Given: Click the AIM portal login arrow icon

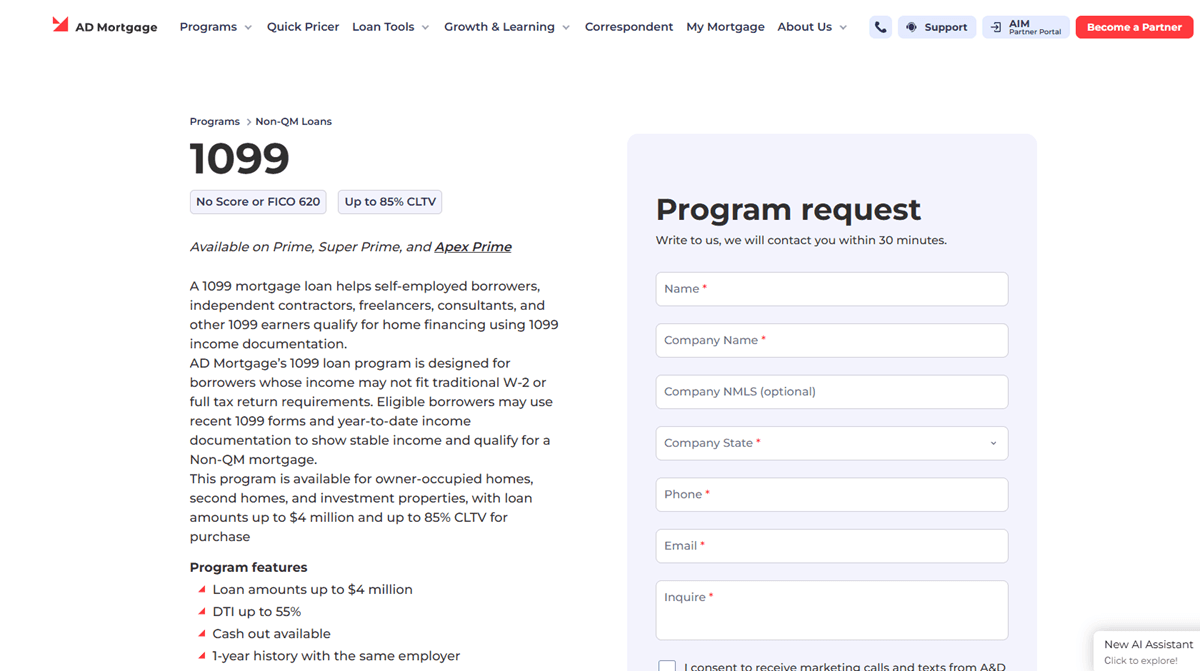Looking at the screenshot, I should [996, 27].
